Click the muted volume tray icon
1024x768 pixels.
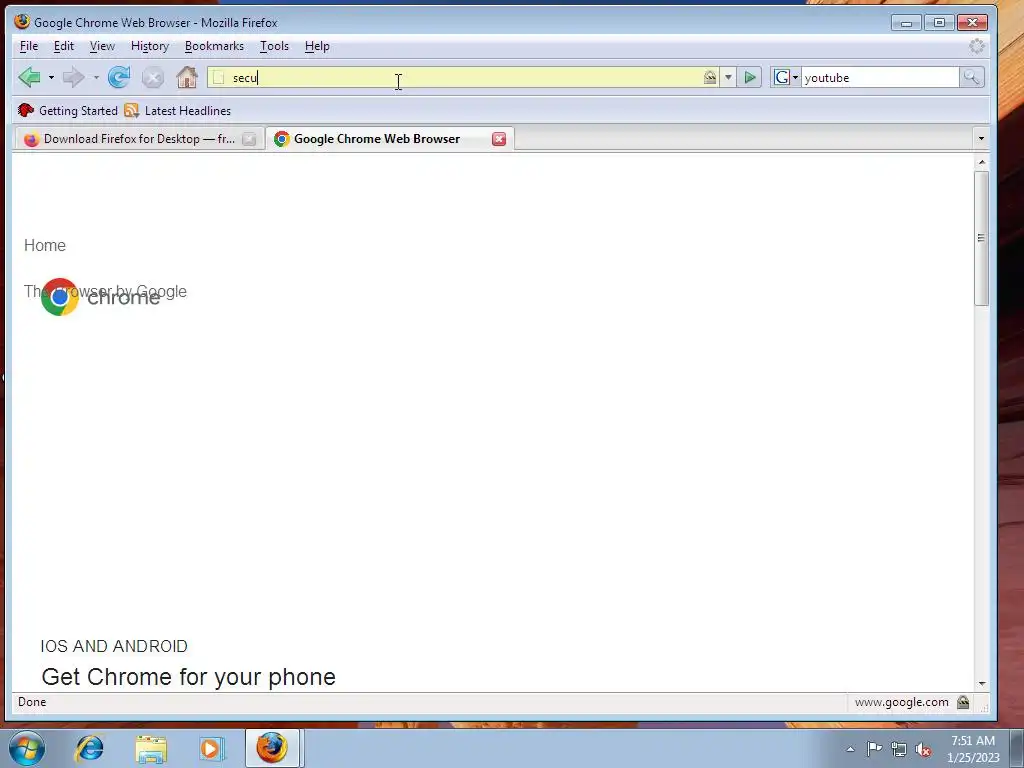click(923, 750)
